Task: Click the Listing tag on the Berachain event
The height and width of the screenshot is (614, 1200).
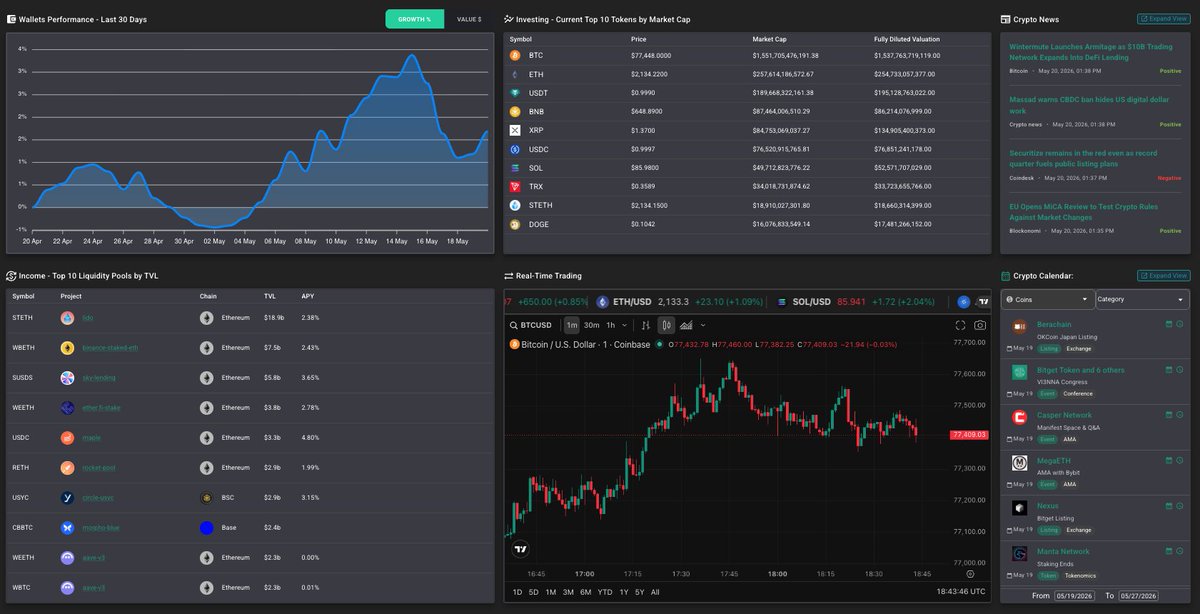Action: [x=1048, y=349]
